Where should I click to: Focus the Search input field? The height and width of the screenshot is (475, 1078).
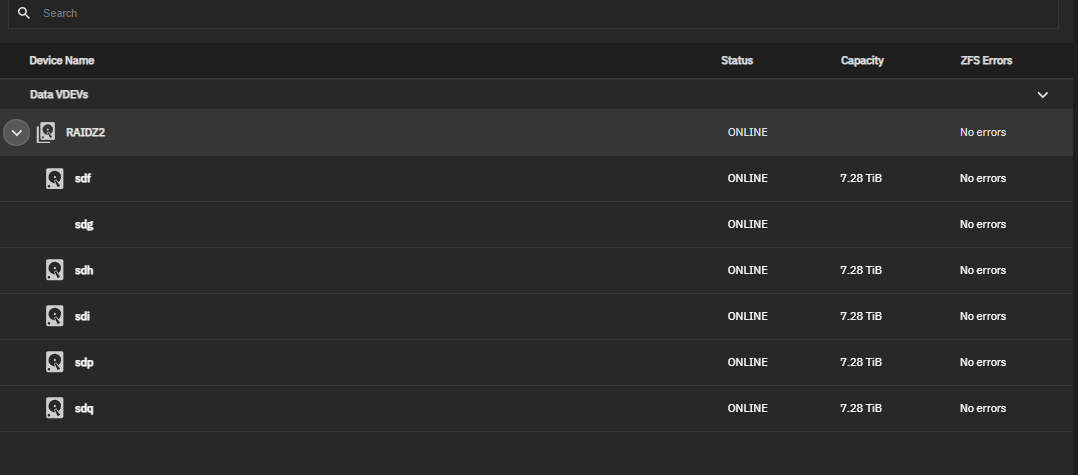tap(533, 13)
